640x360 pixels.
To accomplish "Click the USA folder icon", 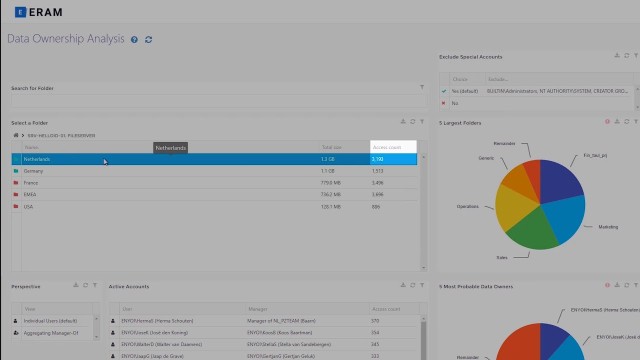I will click(x=16, y=207).
